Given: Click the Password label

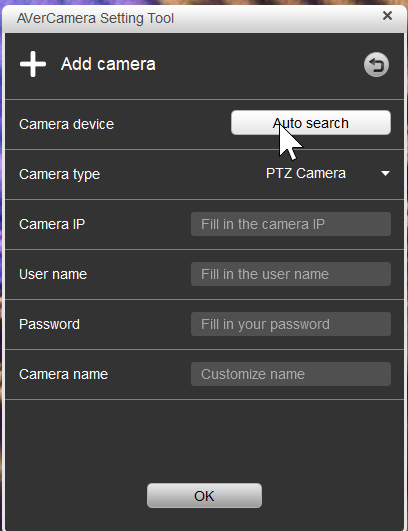Looking at the screenshot, I should [x=49, y=324].
